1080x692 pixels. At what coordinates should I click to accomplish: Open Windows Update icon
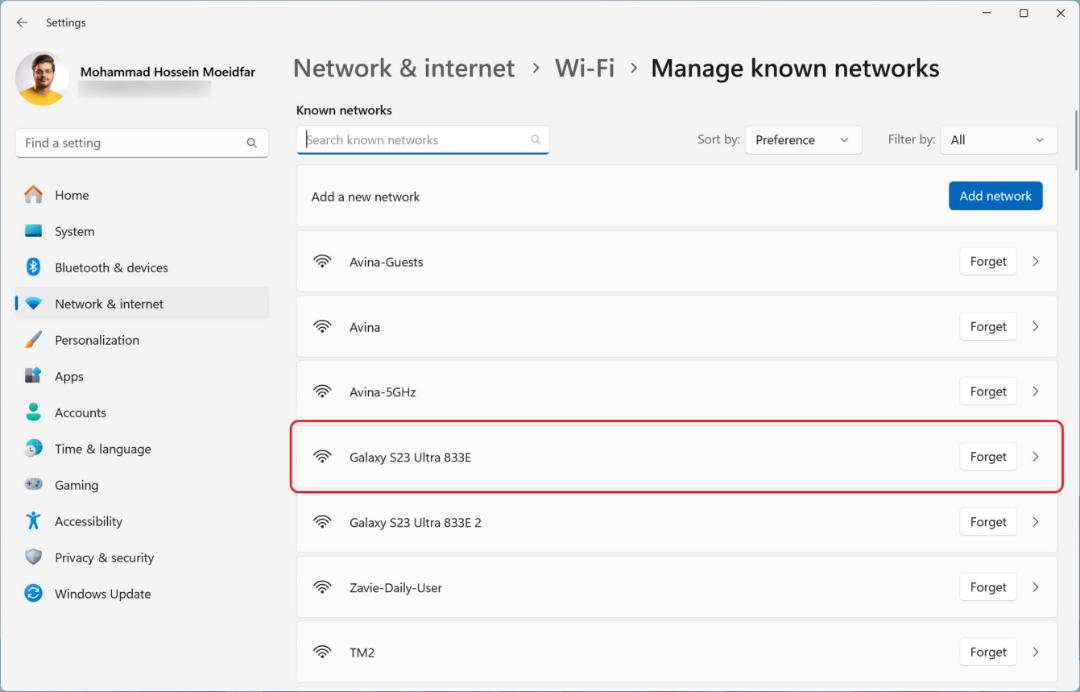33,594
